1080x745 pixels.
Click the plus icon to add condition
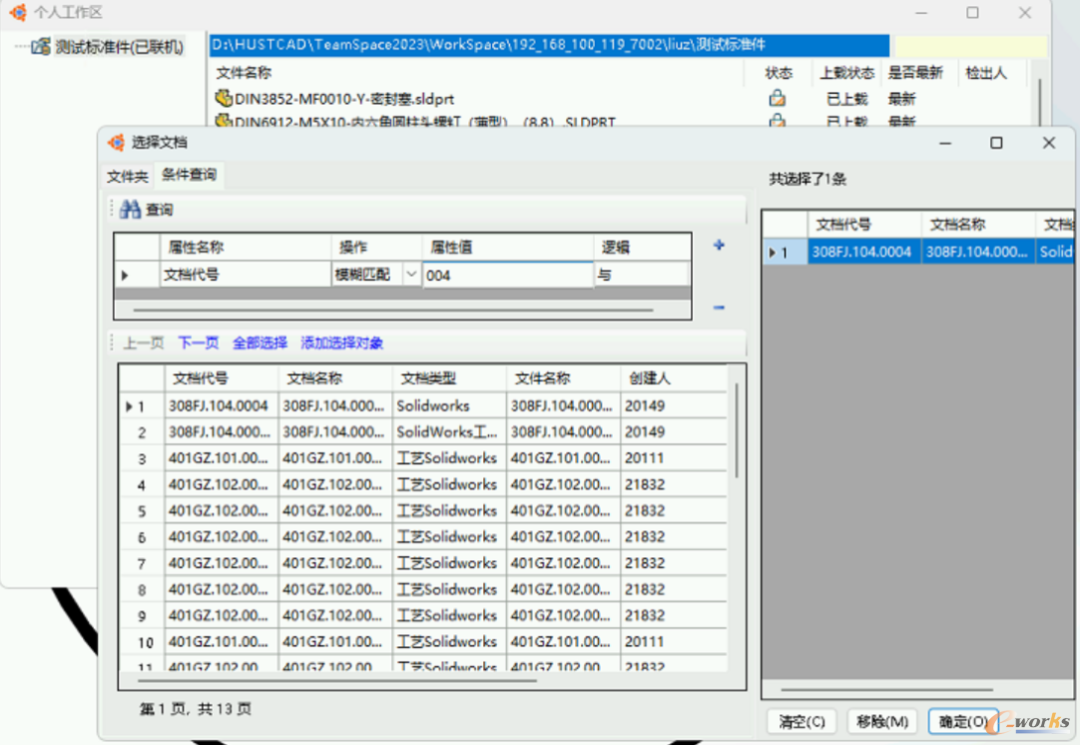[x=718, y=245]
